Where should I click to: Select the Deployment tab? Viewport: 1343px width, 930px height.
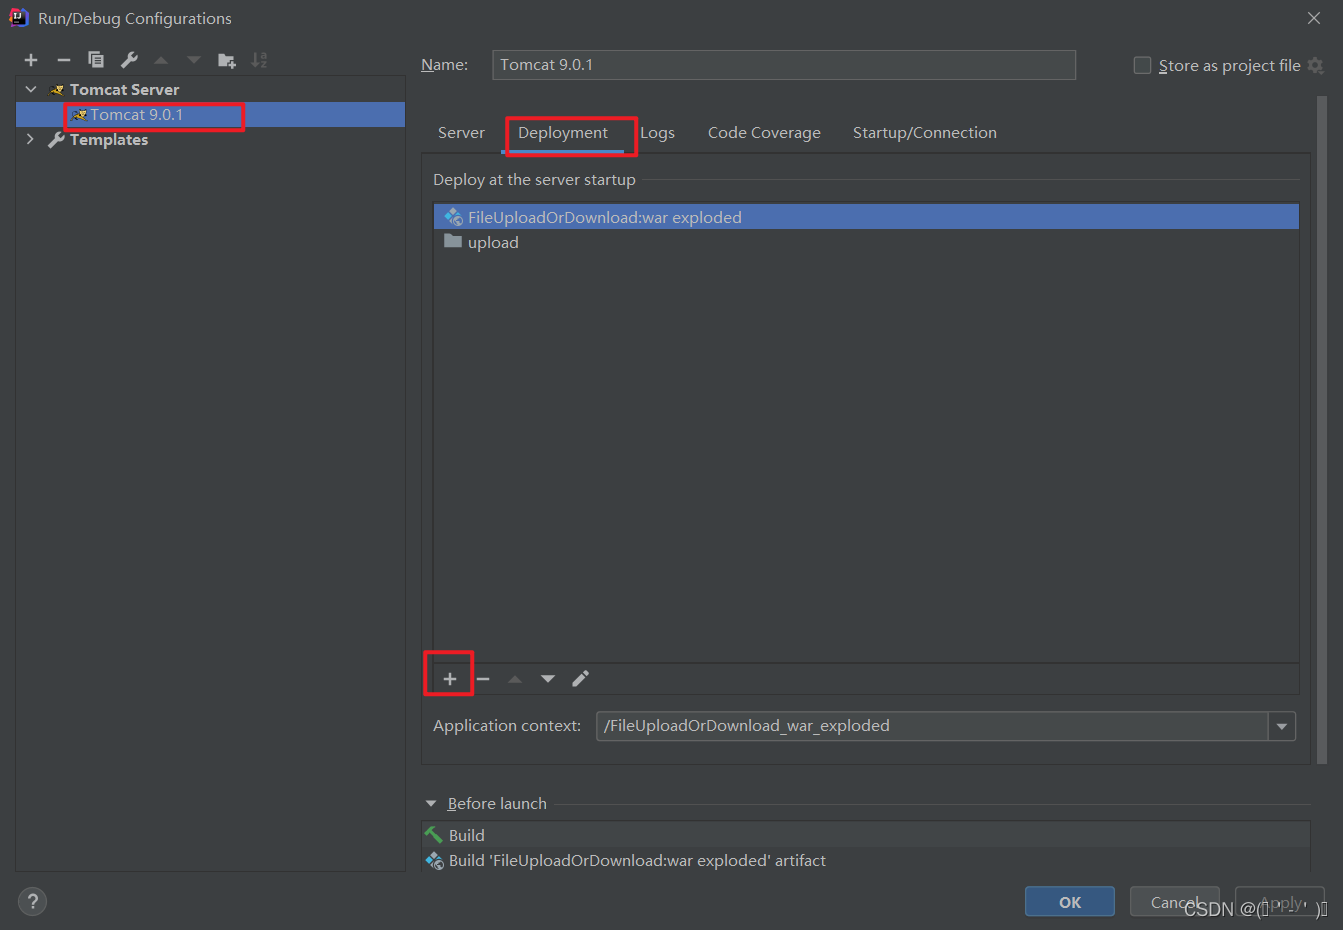(x=563, y=133)
